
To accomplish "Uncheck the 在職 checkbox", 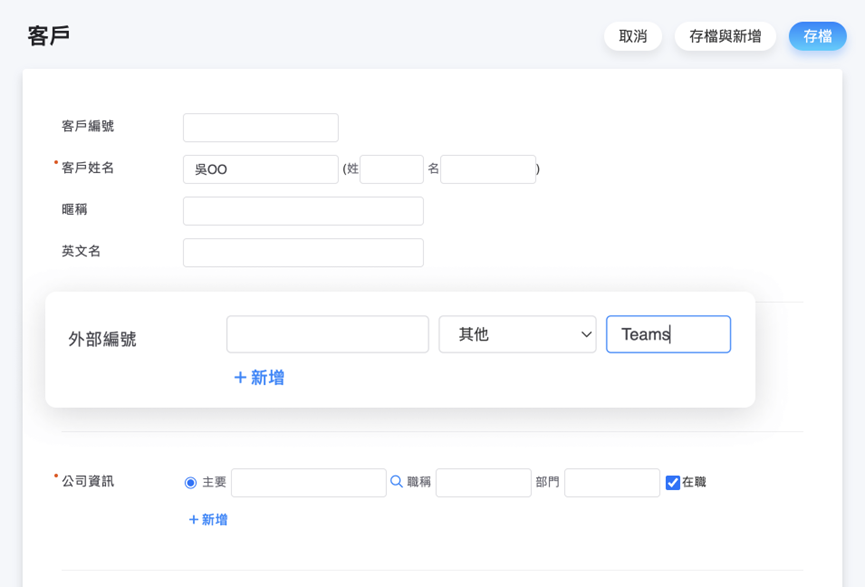I will click(x=673, y=483).
